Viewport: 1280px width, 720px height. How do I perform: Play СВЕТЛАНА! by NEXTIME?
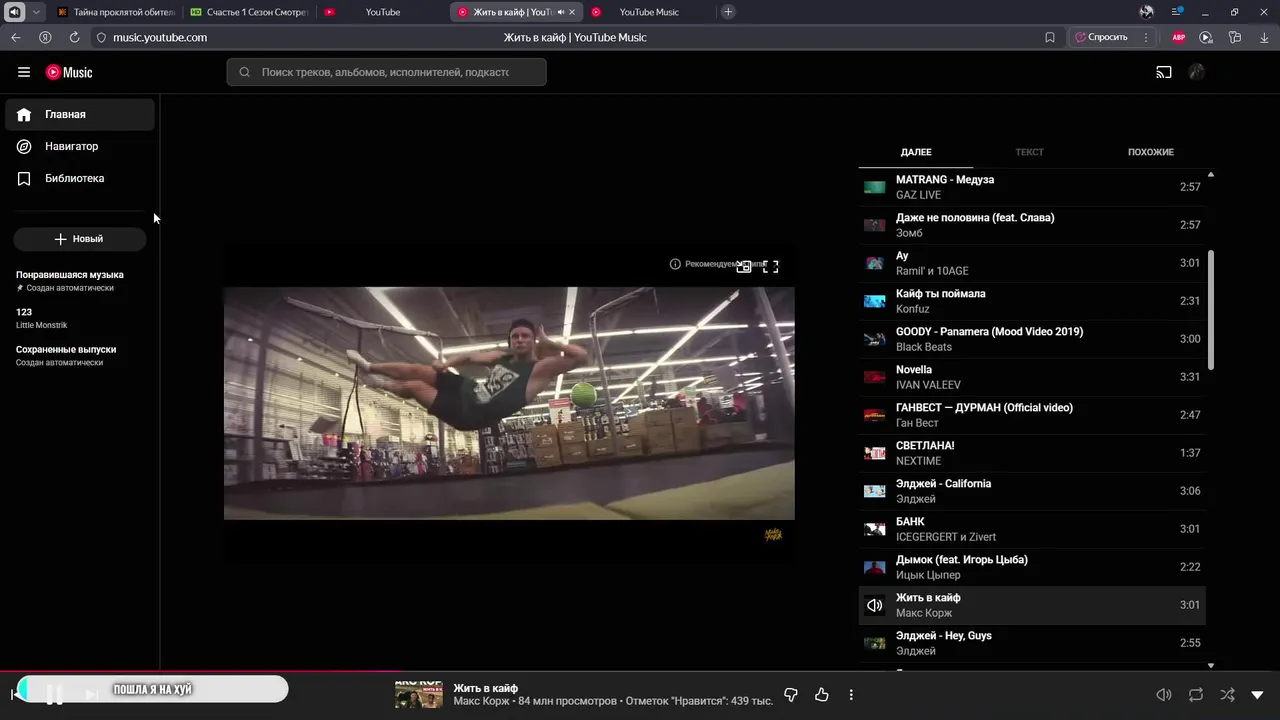tap(1032, 453)
